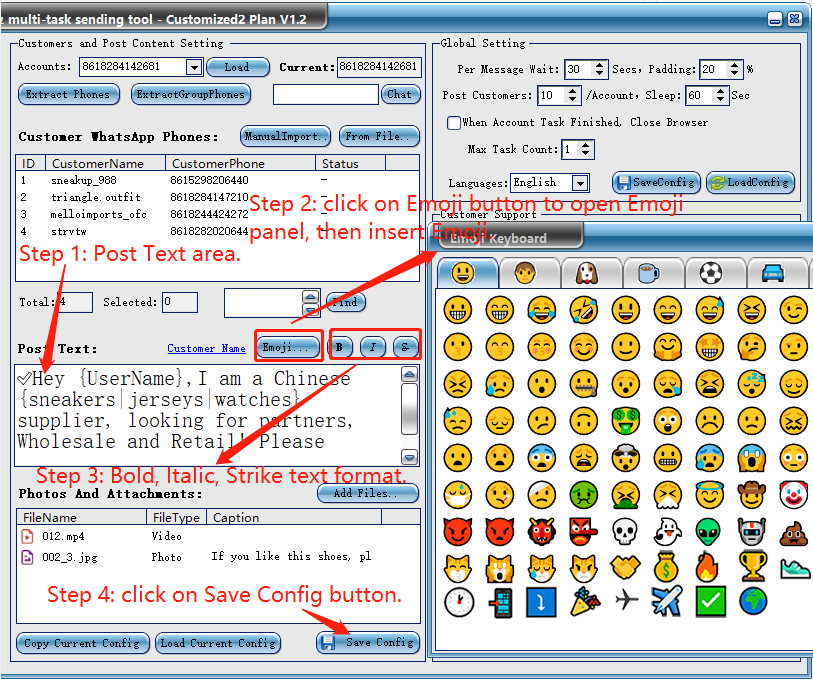This screenshot has width=813, height=681.
Task: Insert the rolling on floor laughing emoji
Action: [x=584, y=310]
